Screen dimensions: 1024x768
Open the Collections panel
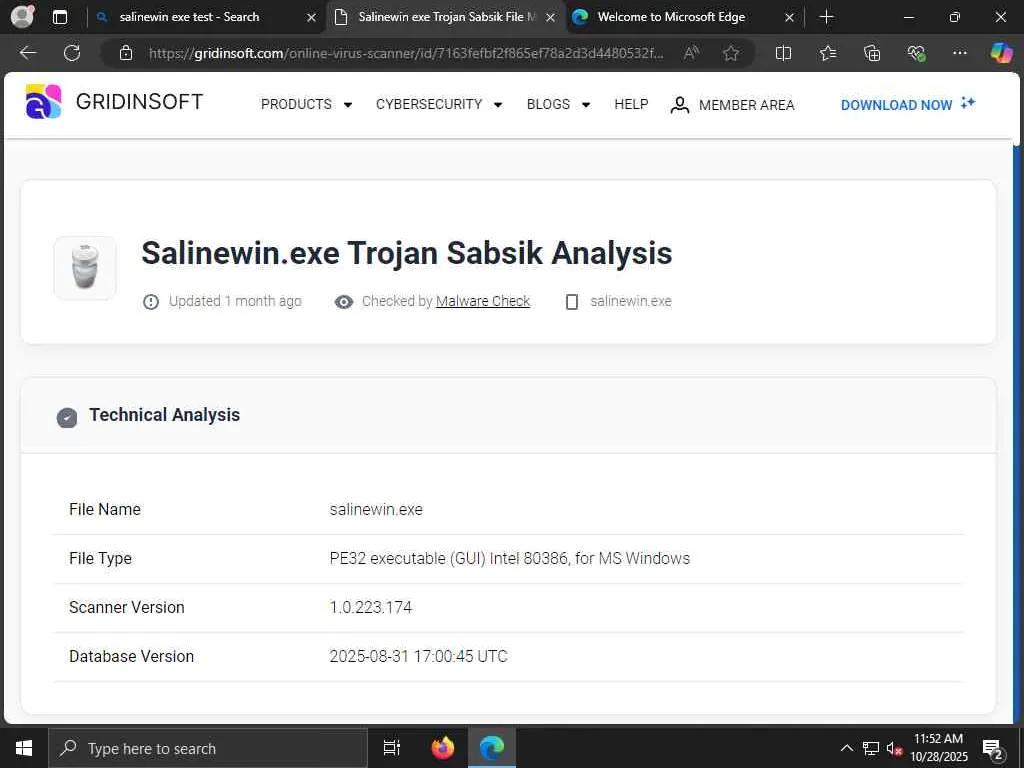pos(872,53)
